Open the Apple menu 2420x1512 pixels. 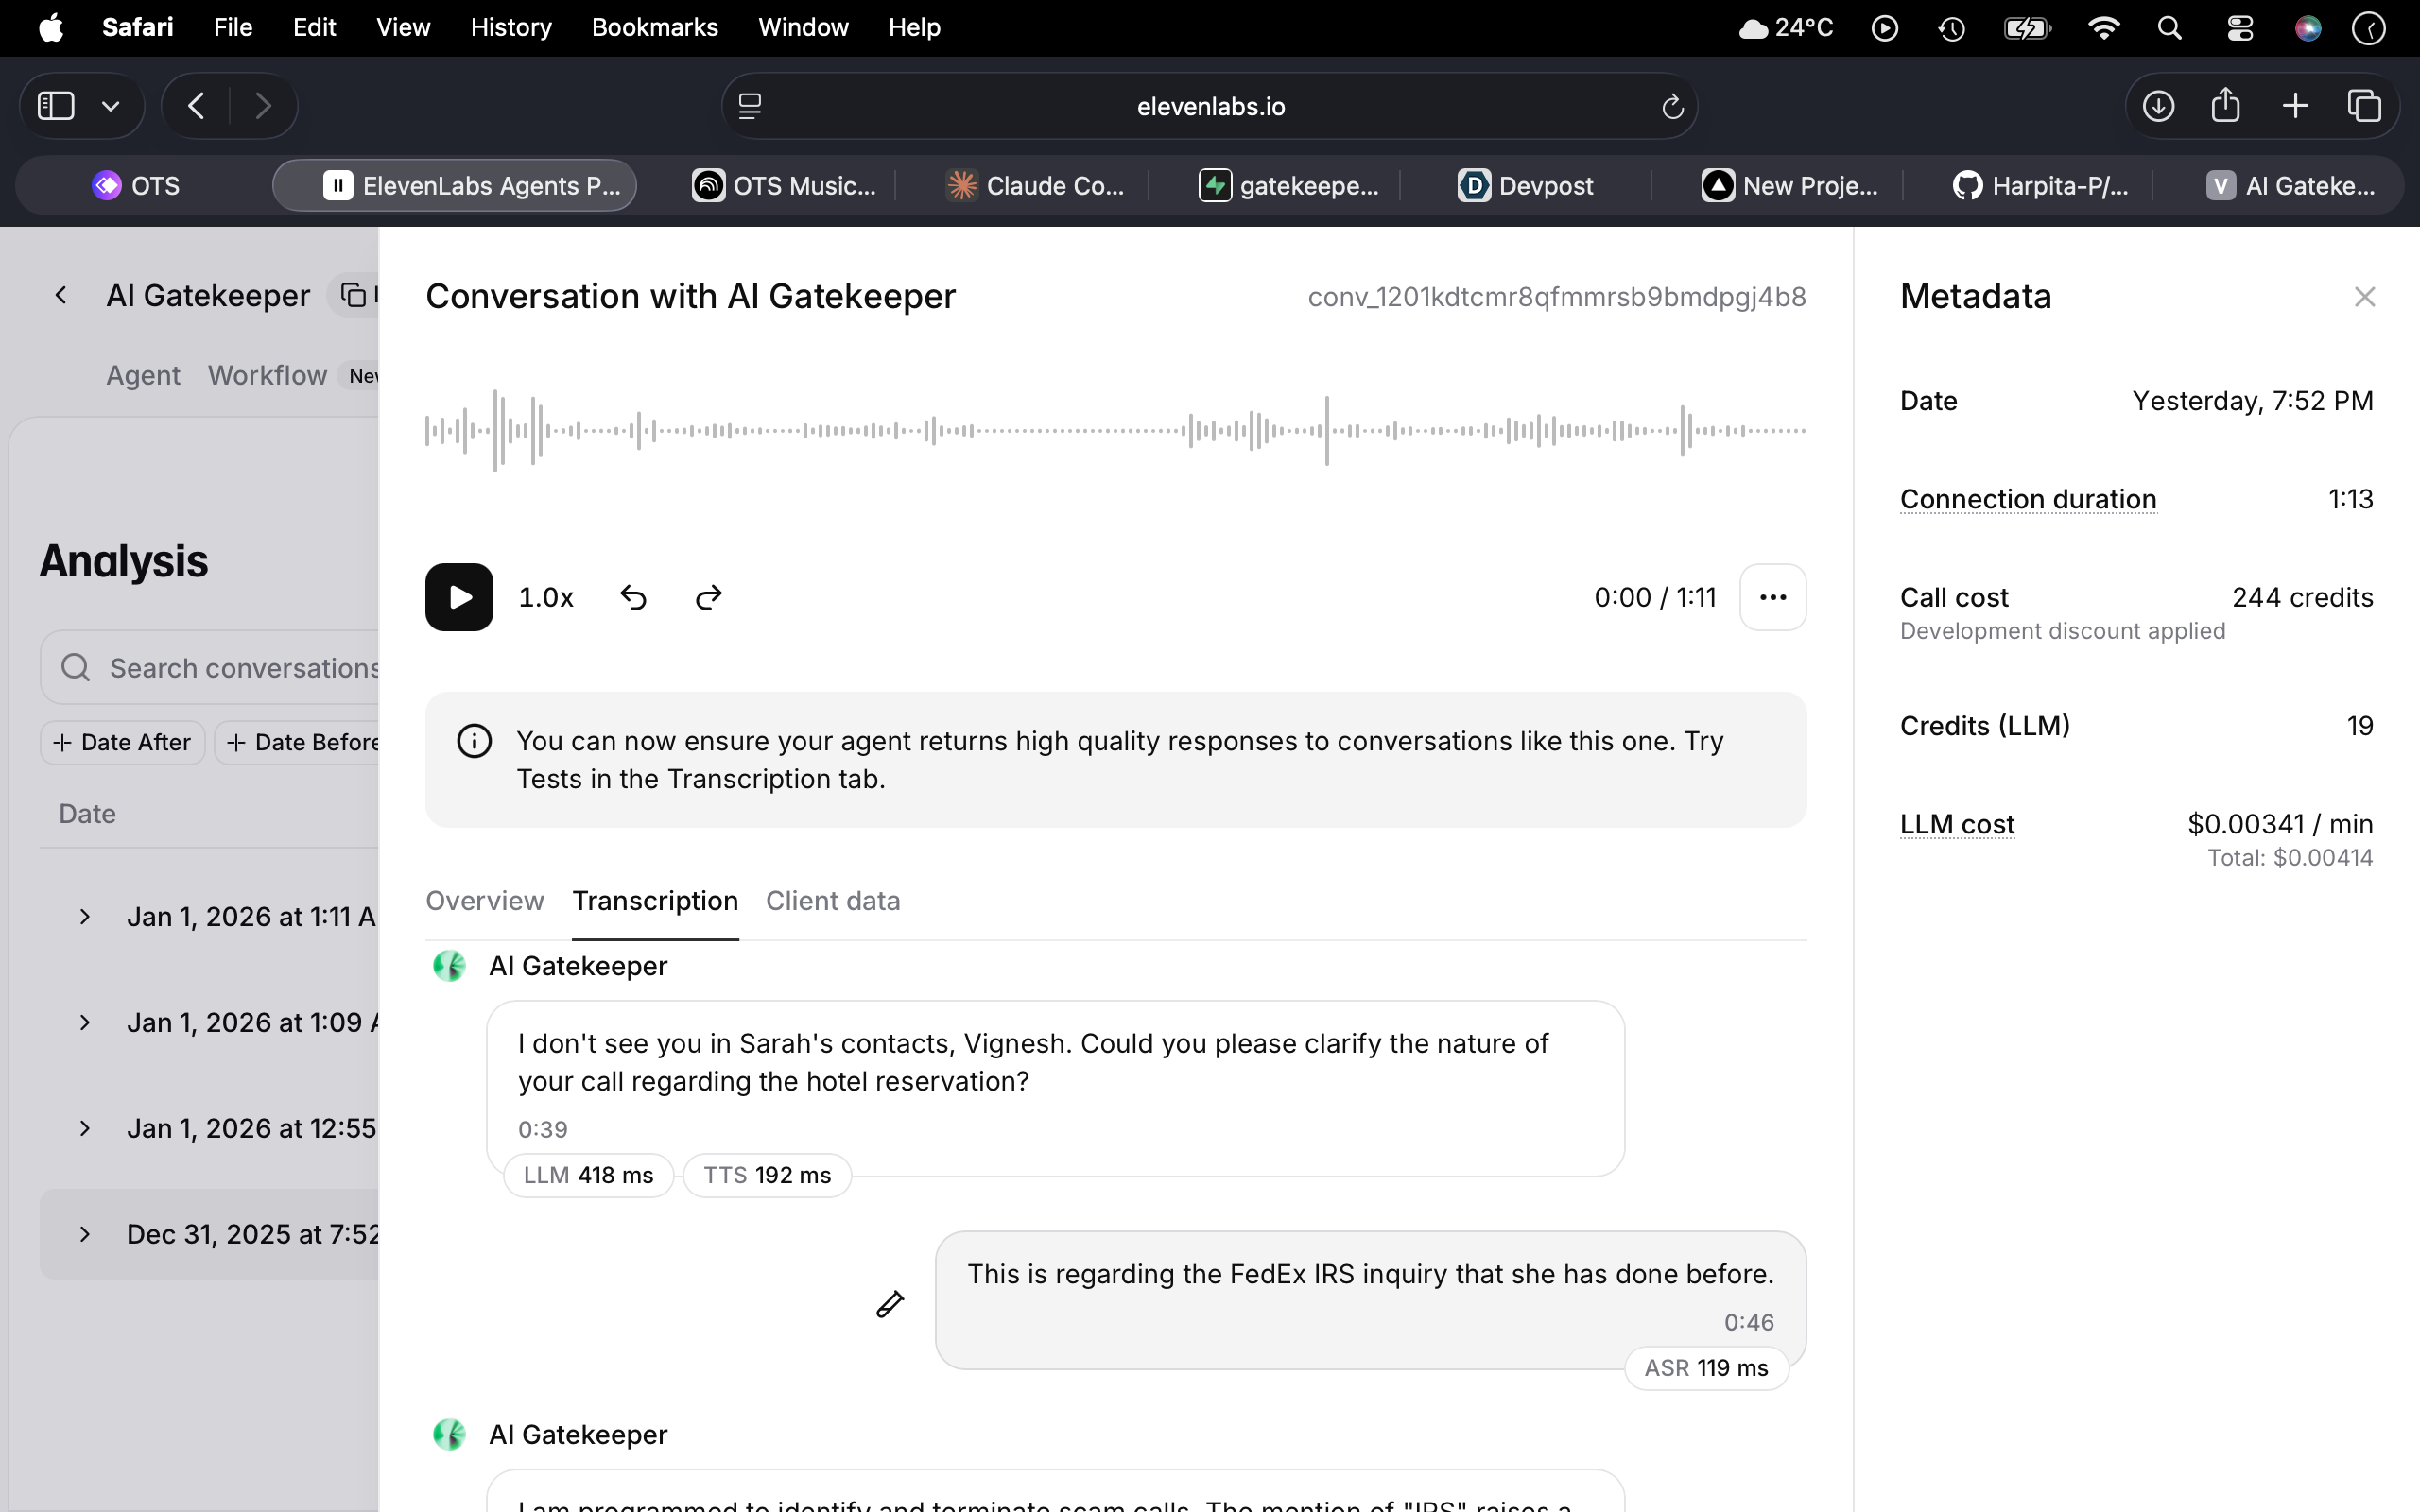[x=51, y=27]
